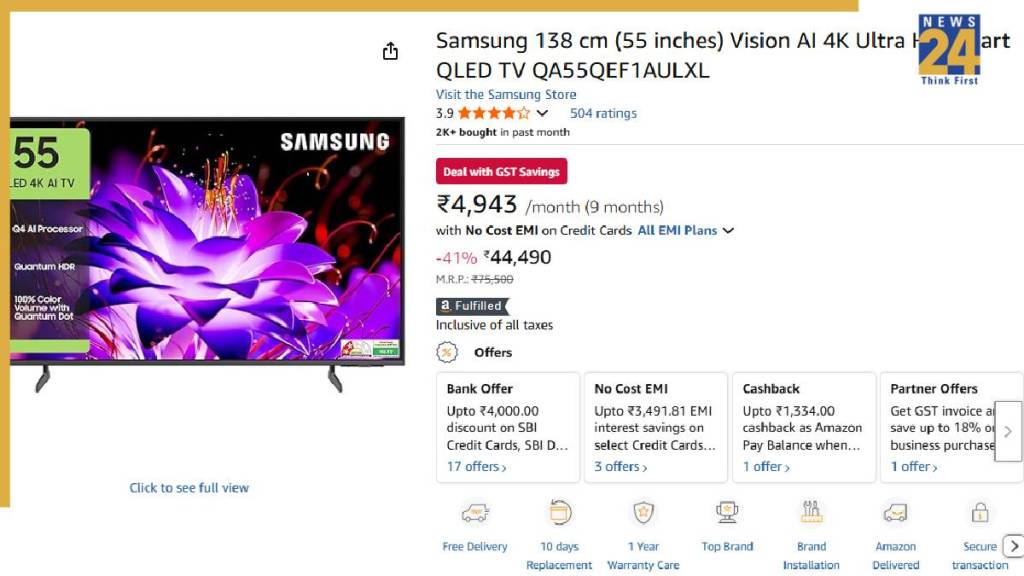The height and width of the screenshot is (576, 1024).
Task: Click the 10 days Replacement icon
Action: pyautogui.click(x=560, y=513)
